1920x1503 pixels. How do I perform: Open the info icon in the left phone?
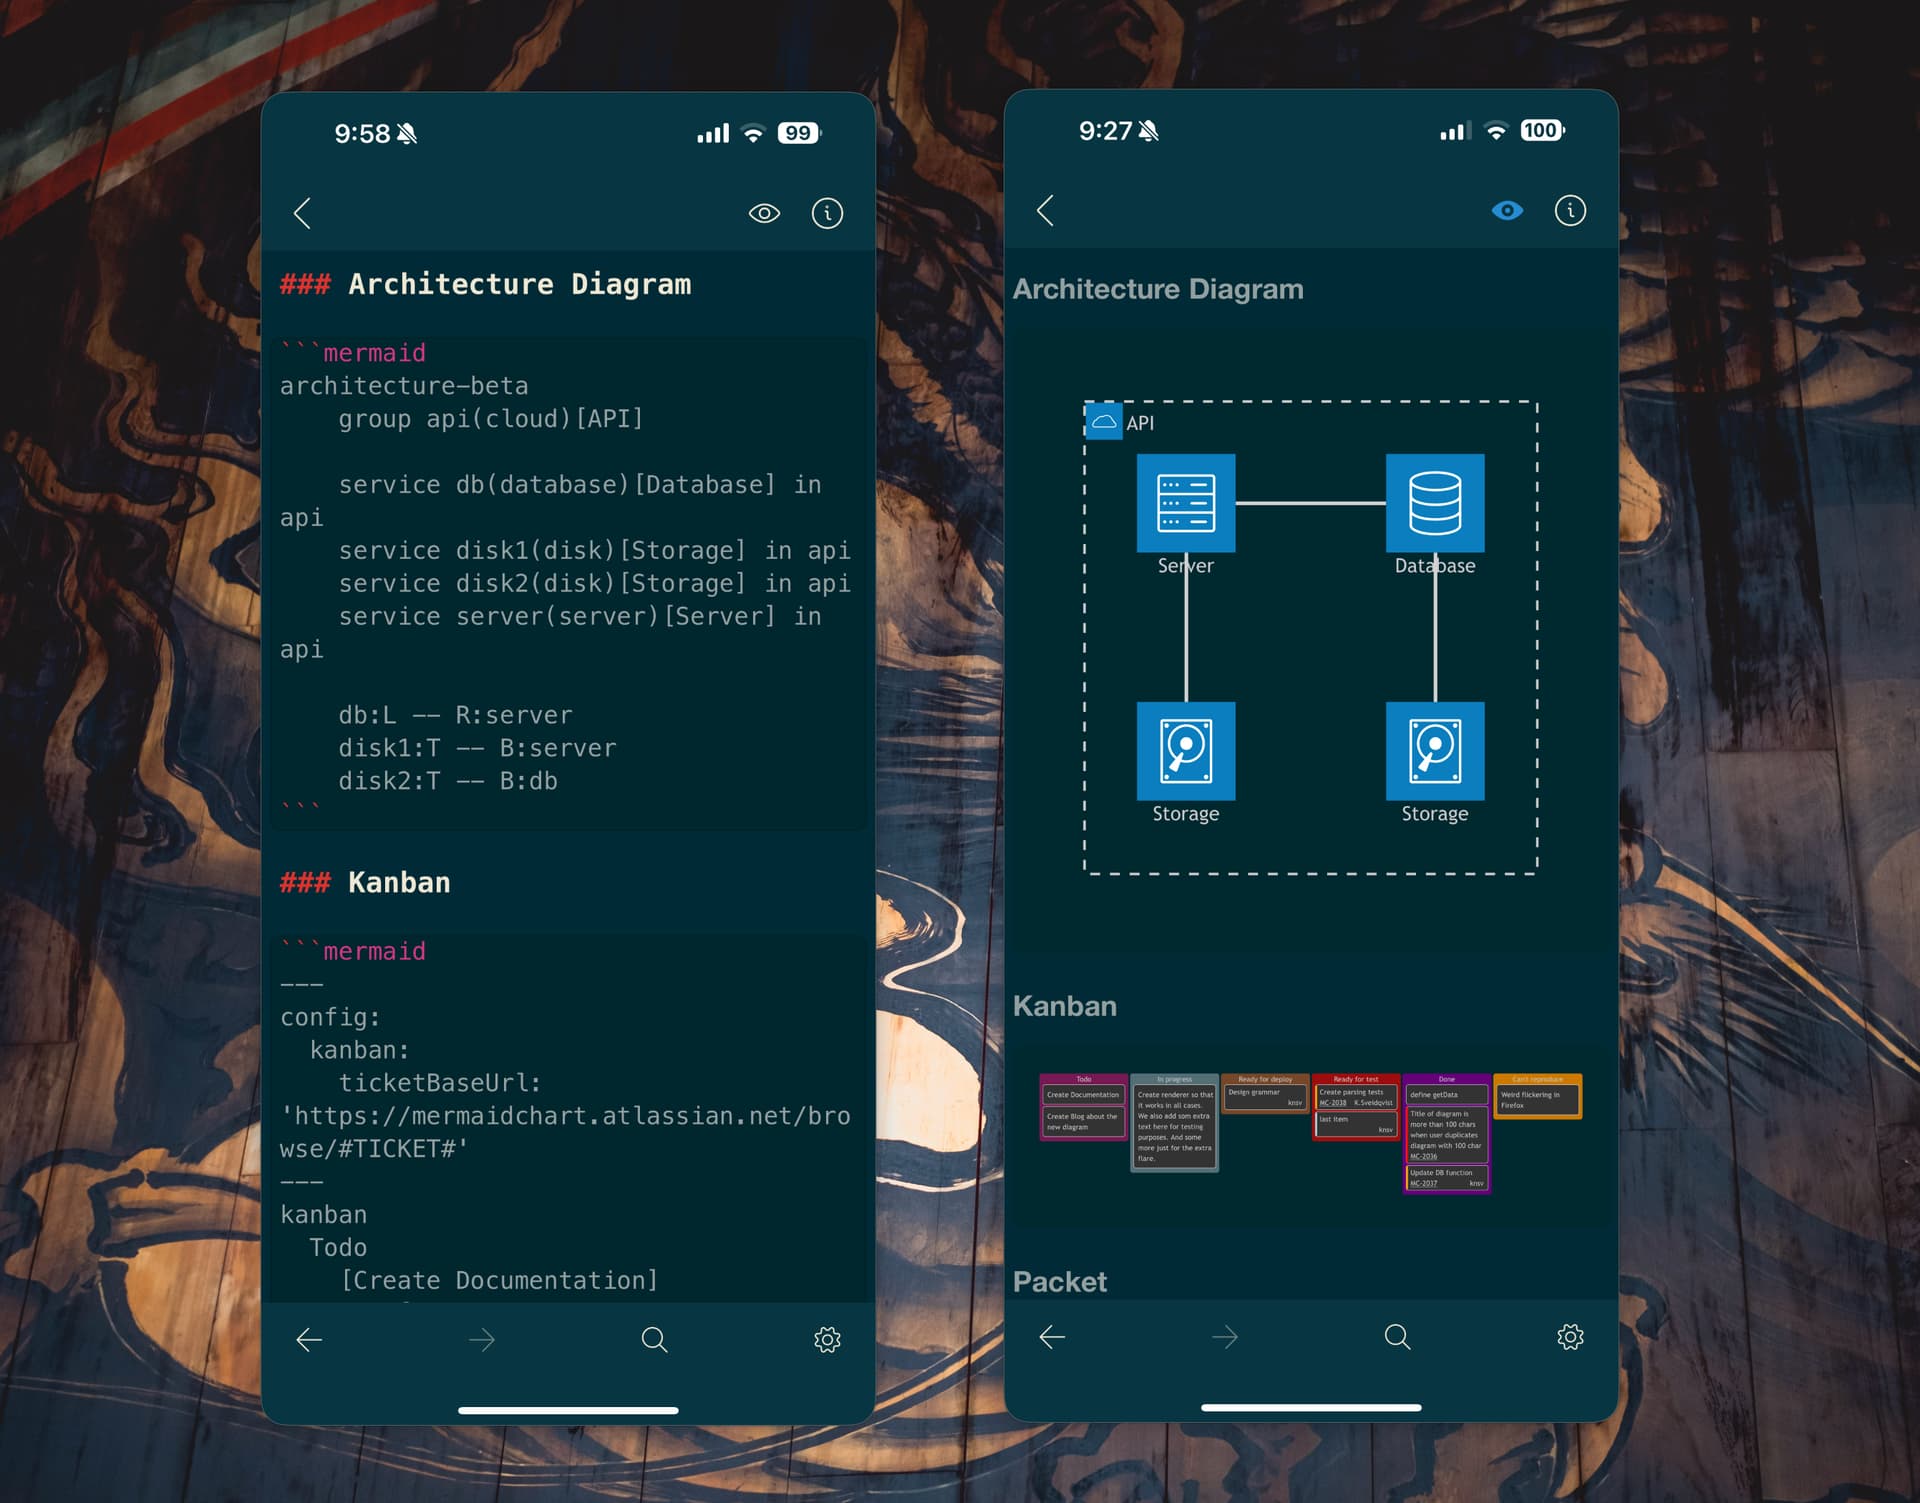pos(827,213)
